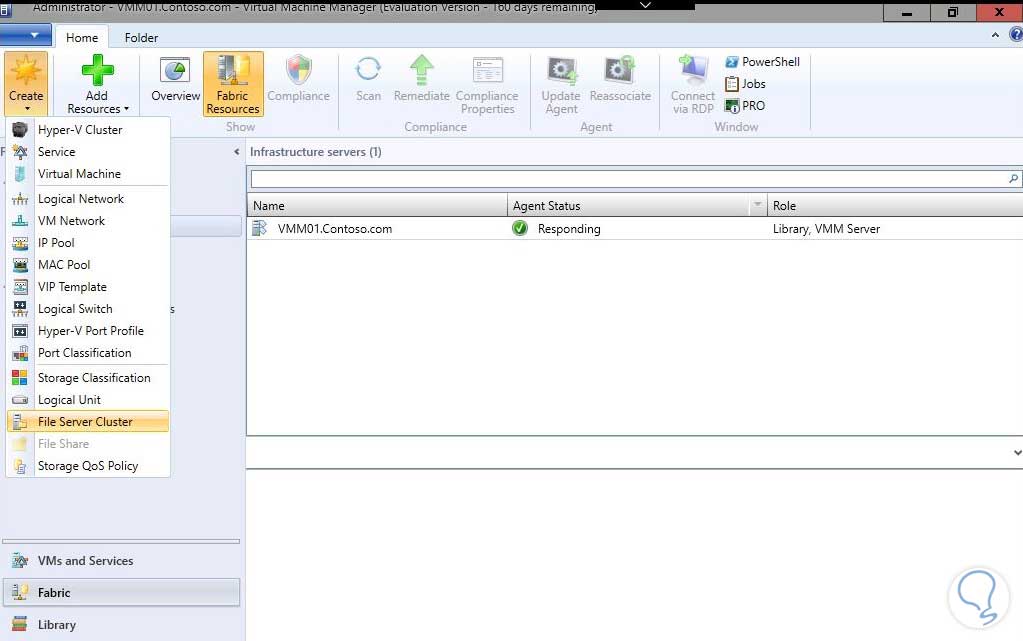Image resolution: width=1023 pixels, height=641 pixels.
Task: Open the Library workspace
Action: click(121, 625)
